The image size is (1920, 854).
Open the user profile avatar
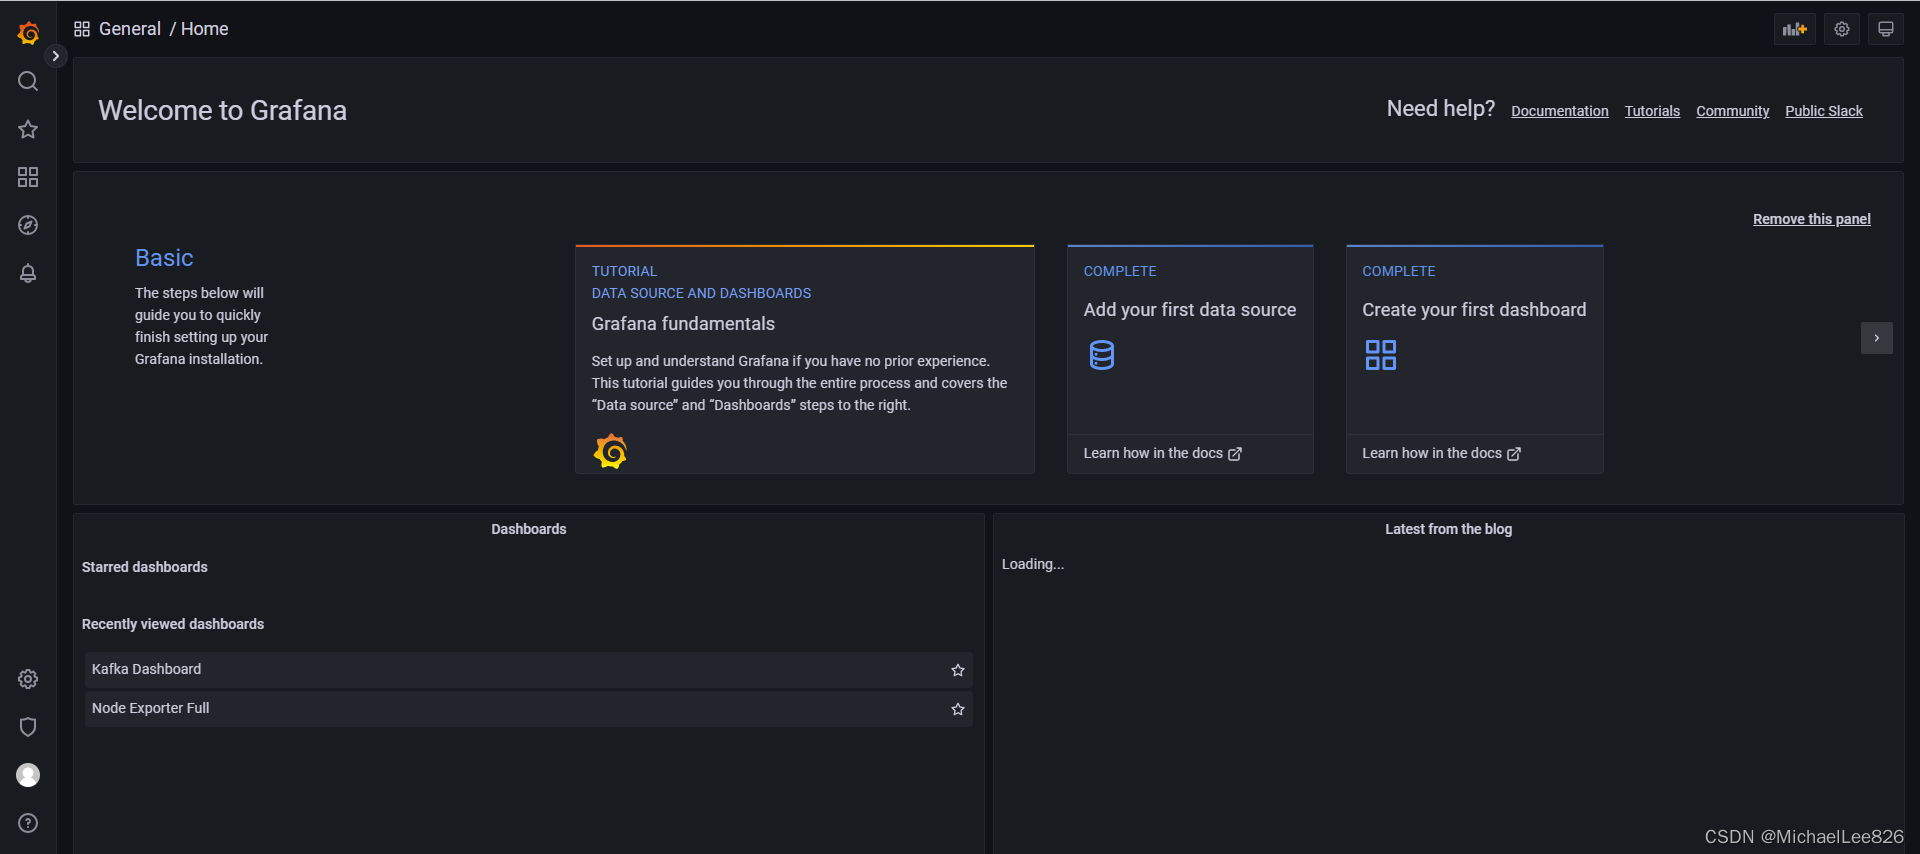tap(28, 775)
